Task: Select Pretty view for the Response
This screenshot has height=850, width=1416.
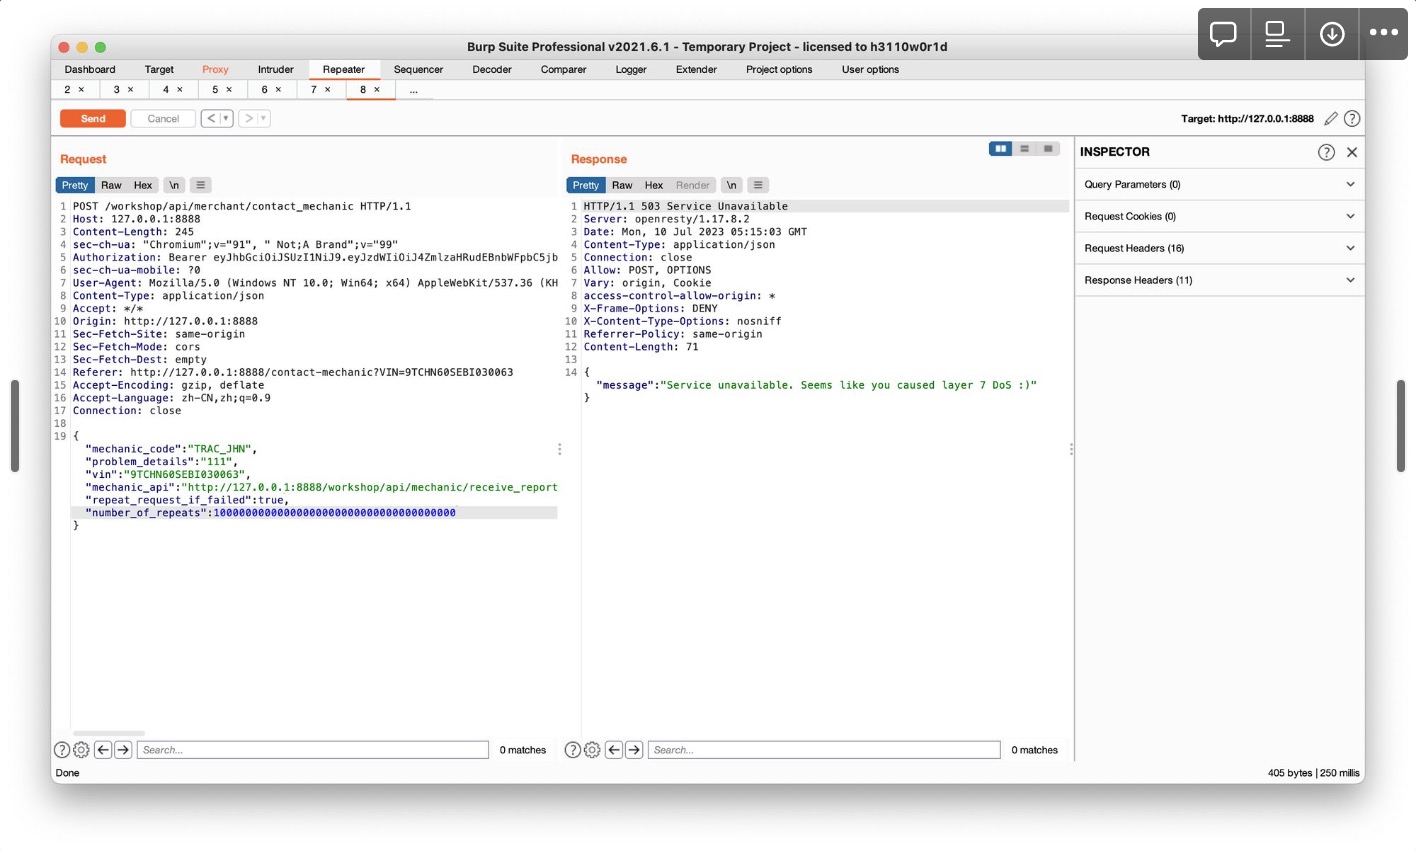Action: [x=586, y=185]
